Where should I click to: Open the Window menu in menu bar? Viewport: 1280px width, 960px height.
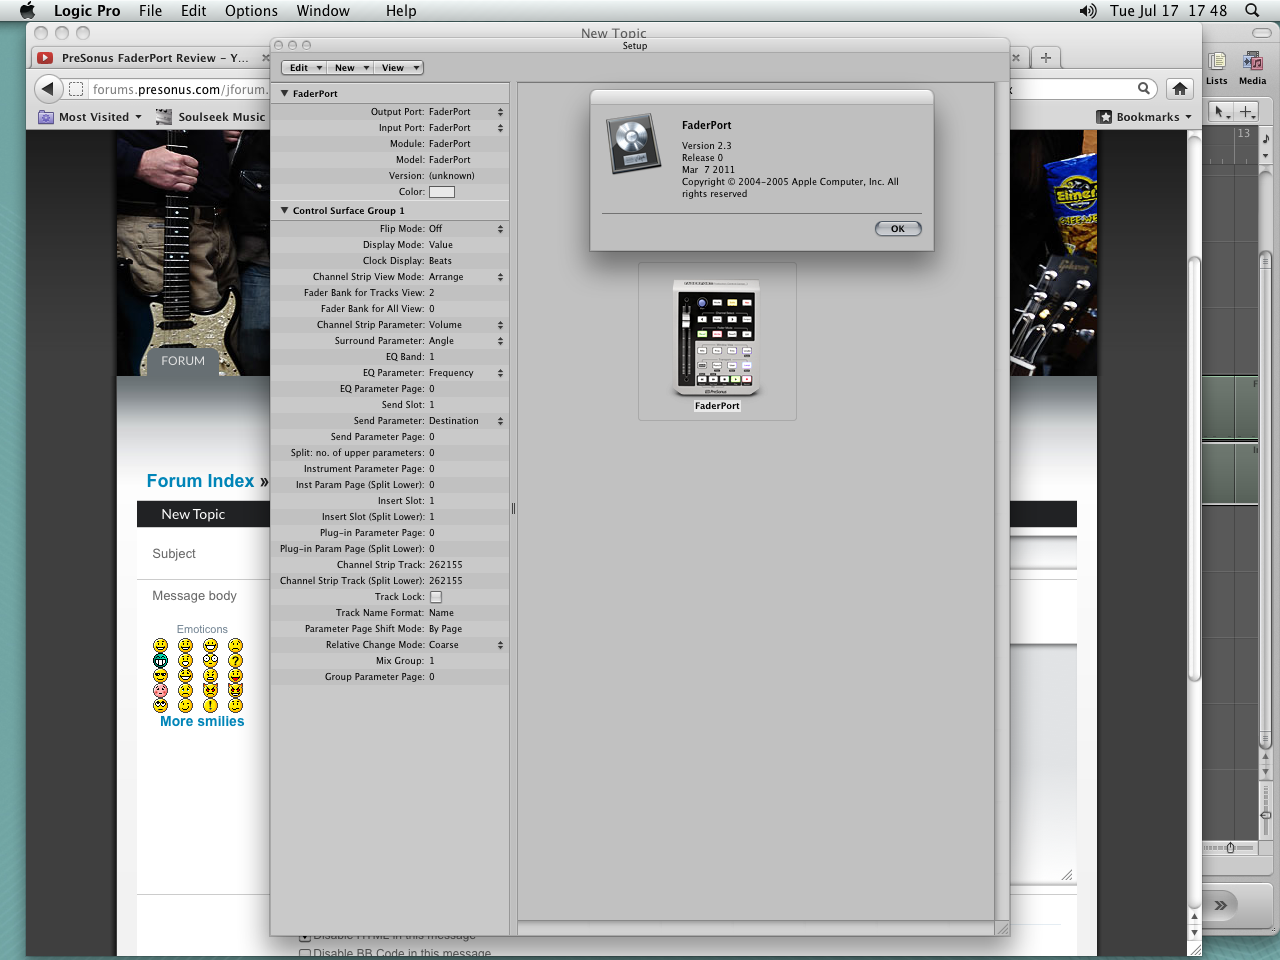[x=323, y=11]
